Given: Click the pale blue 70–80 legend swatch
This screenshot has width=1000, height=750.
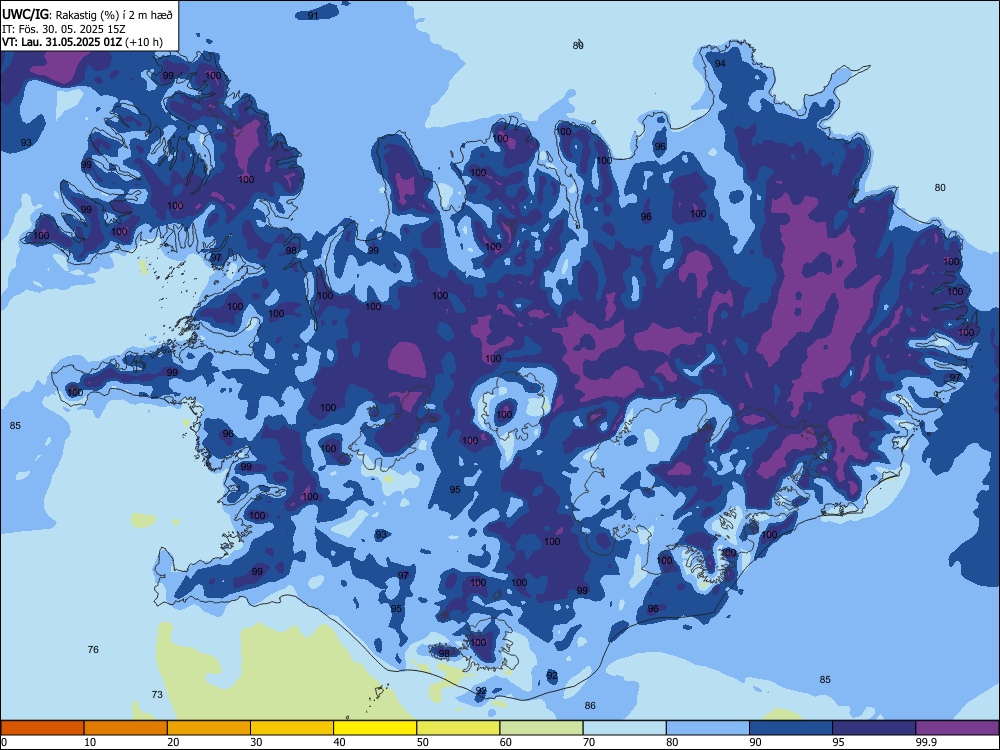Looking at the screenshot, I should click(624, 728).
